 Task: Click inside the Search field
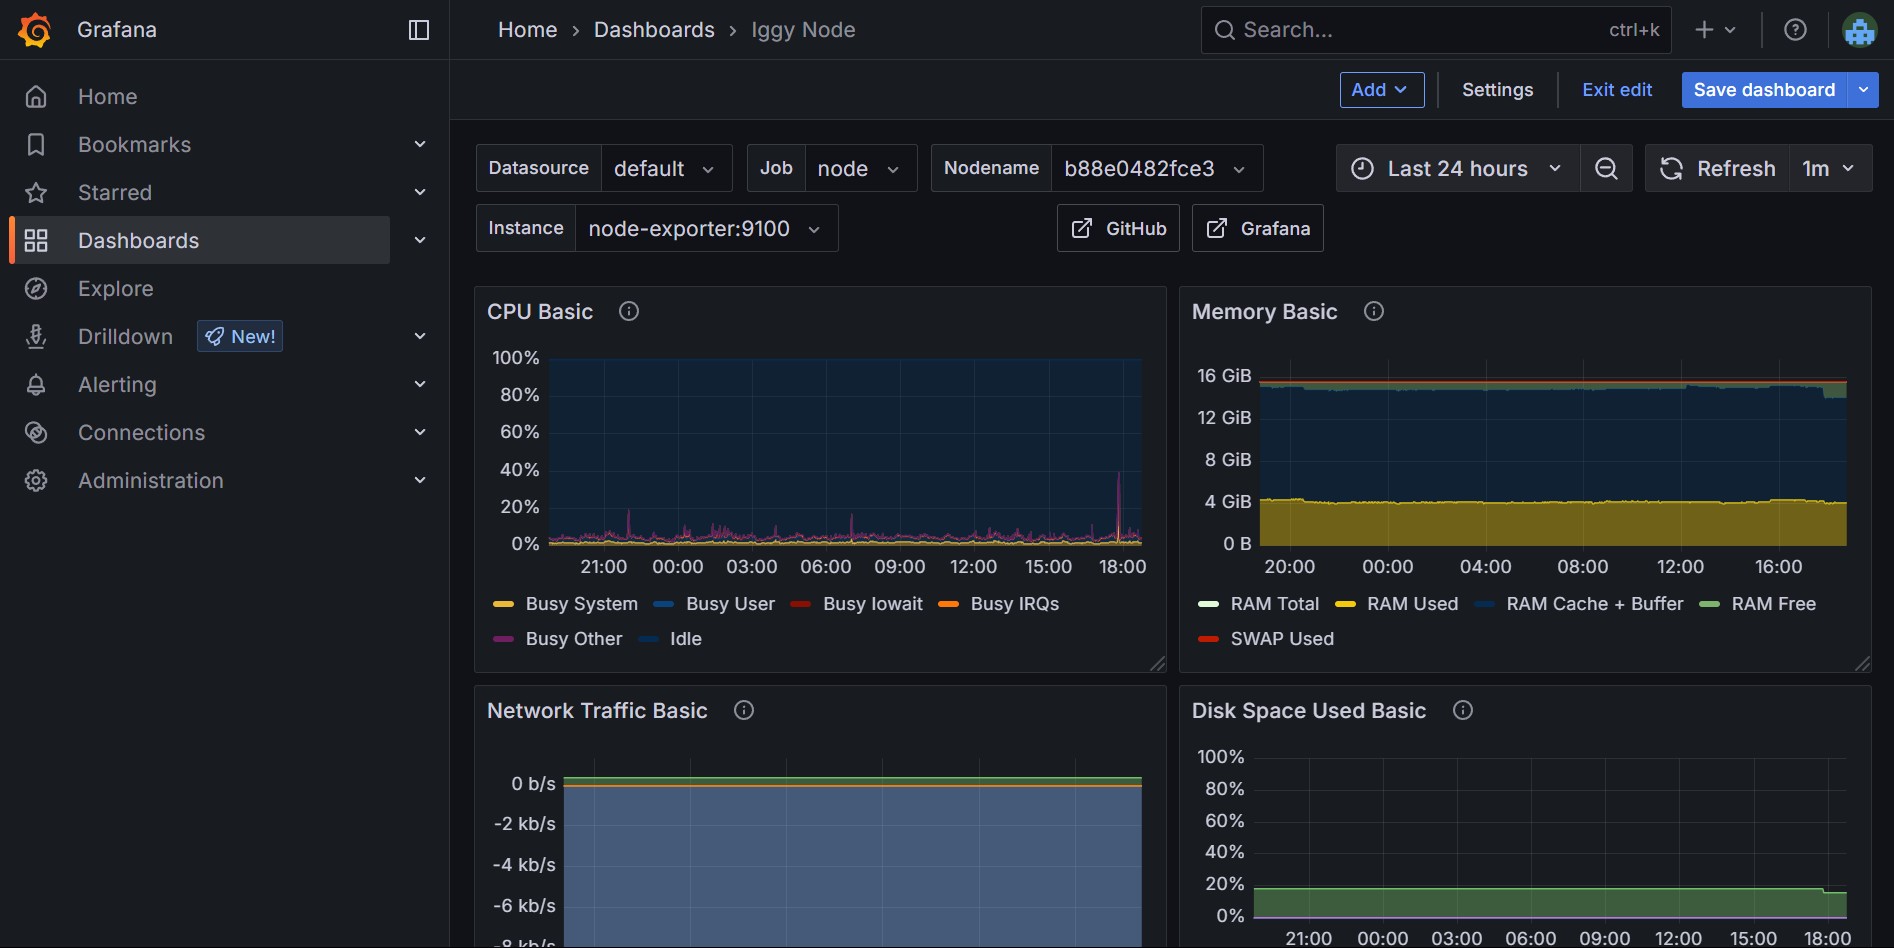pos(1400,29)
